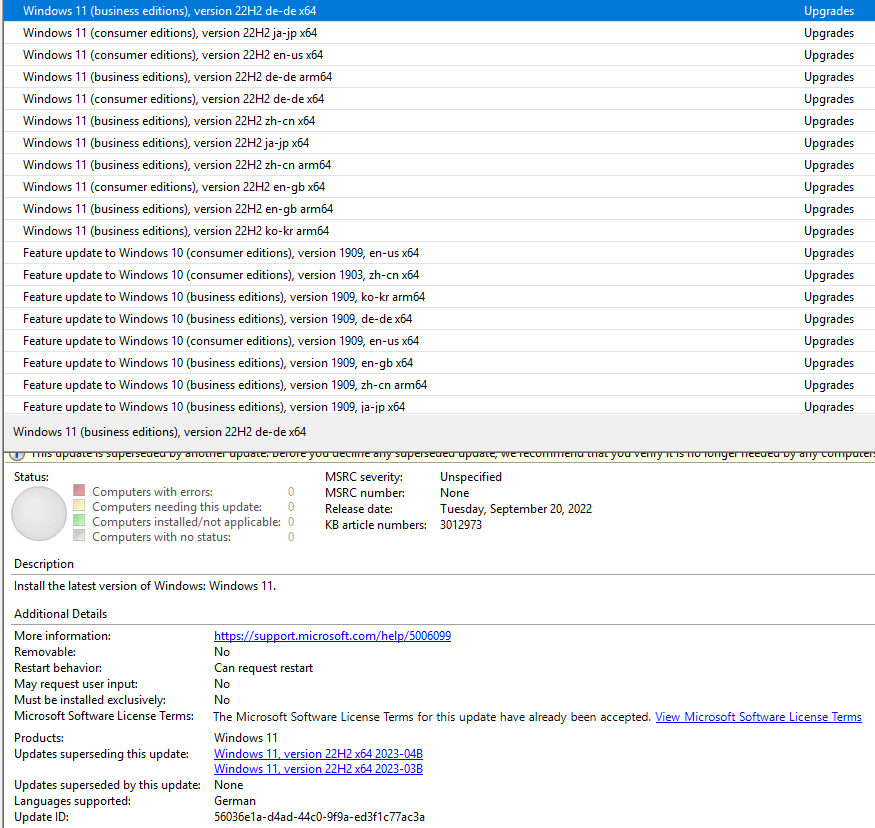Click the MSRC number value None
The image size is (875, 828).
pos(454,493)
